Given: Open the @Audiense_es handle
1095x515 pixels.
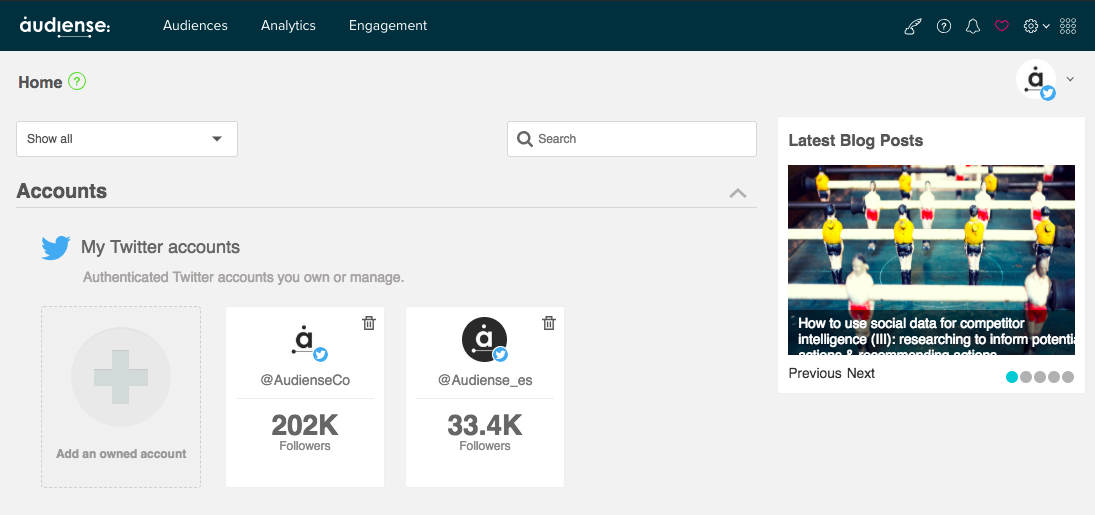Looking at the screenshot, I should 485,380.
